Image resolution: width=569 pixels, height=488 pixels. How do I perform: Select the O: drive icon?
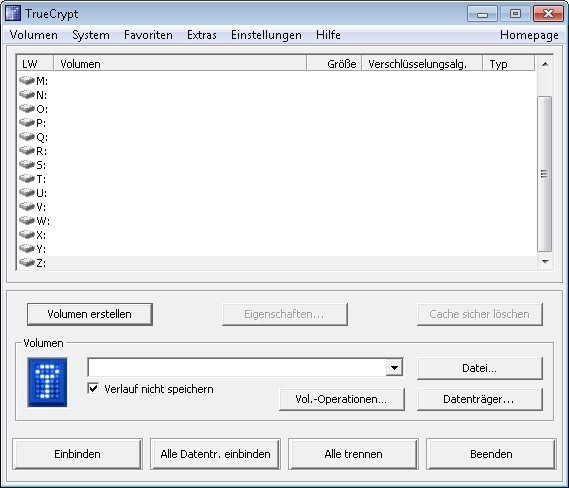pyautogui.click(x=27, y=108)
